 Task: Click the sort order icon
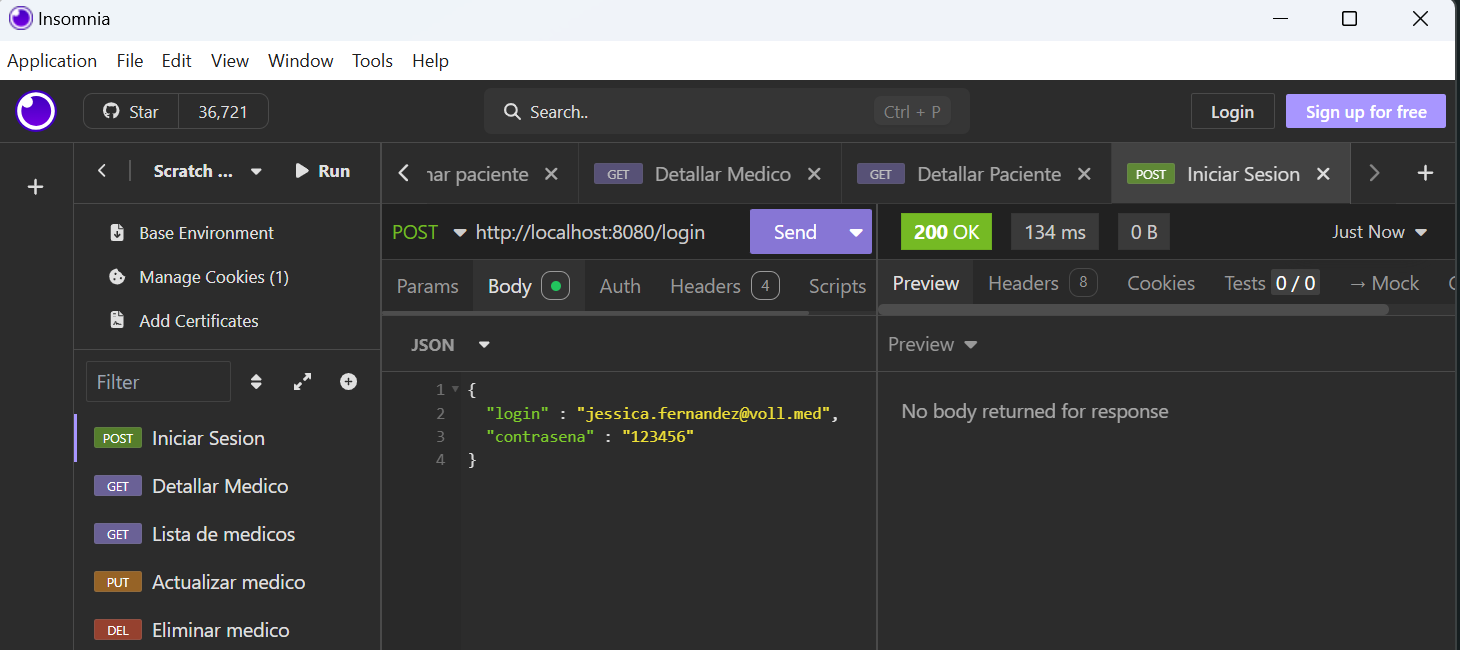click(x=256, y=382)
